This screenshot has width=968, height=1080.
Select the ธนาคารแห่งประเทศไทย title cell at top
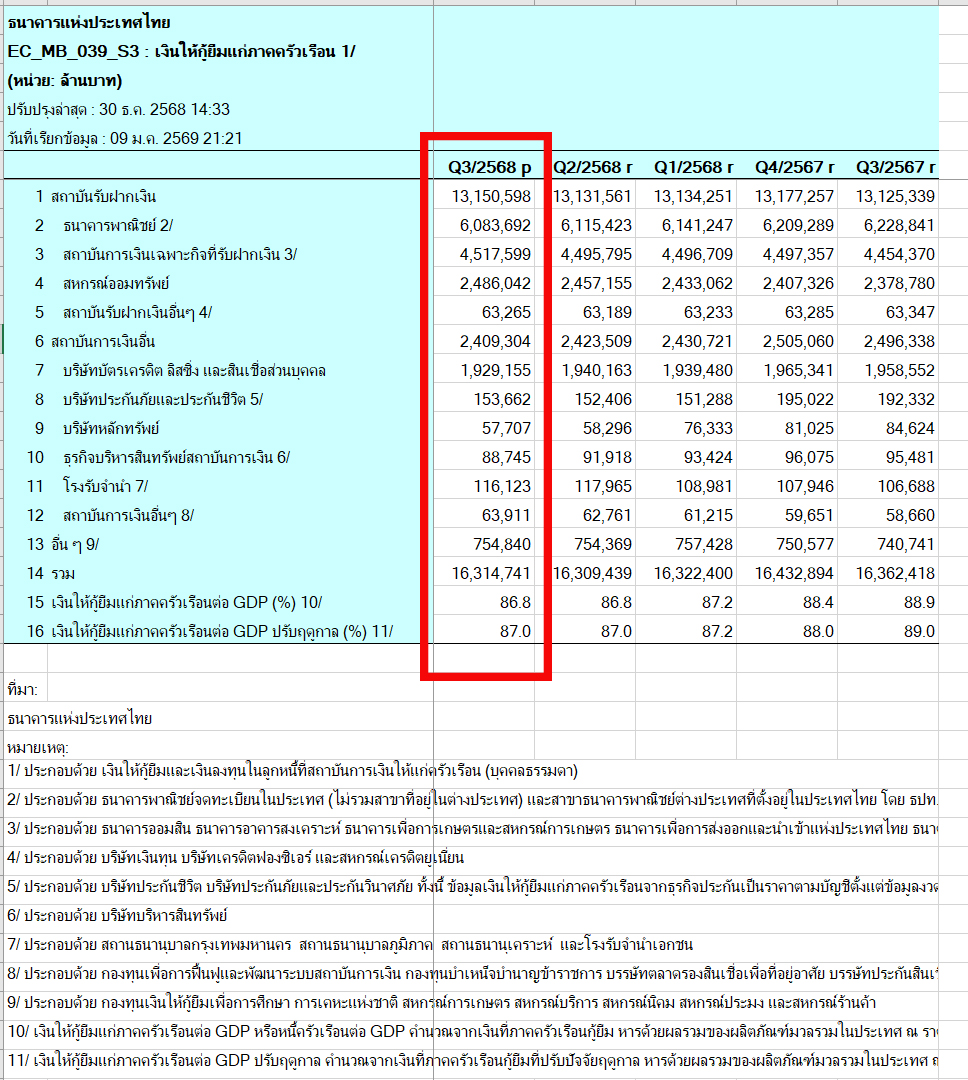(89, 22)
